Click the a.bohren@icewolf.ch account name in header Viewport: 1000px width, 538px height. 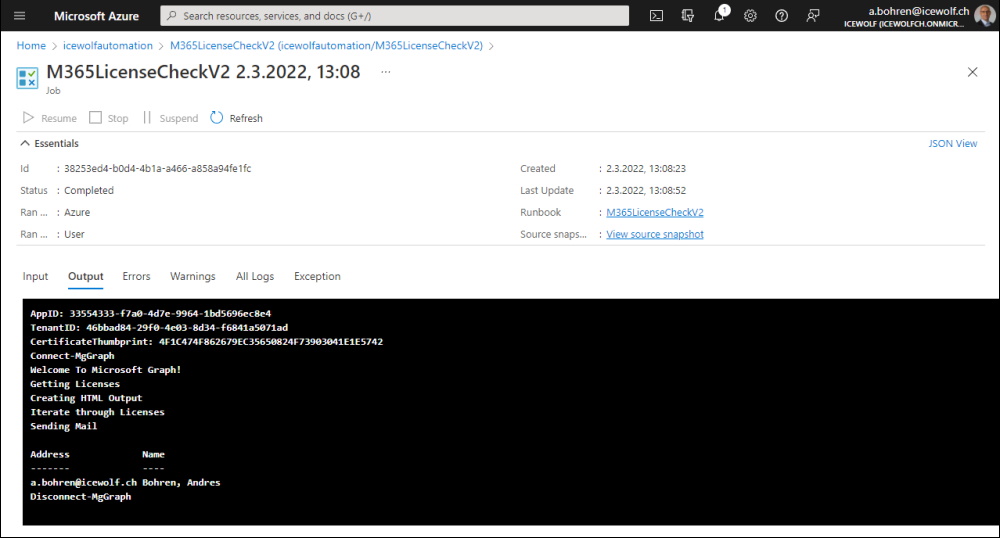click(x=918, y=11)
